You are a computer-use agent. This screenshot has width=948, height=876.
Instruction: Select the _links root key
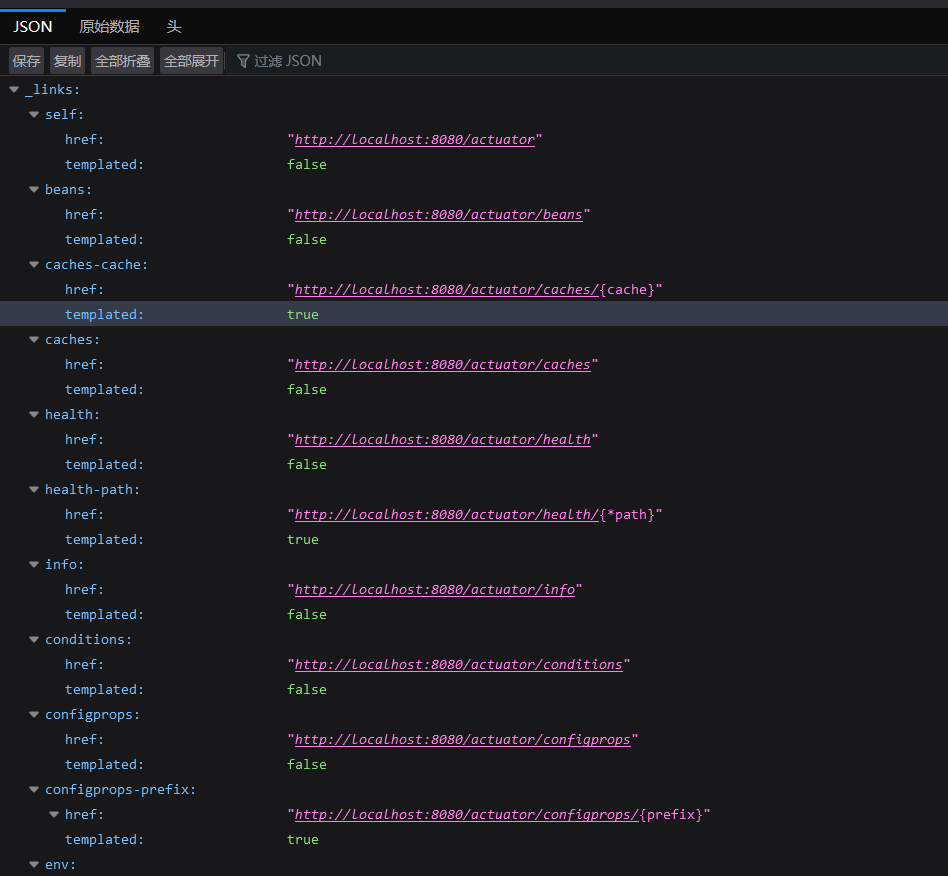tap(52, 89)
